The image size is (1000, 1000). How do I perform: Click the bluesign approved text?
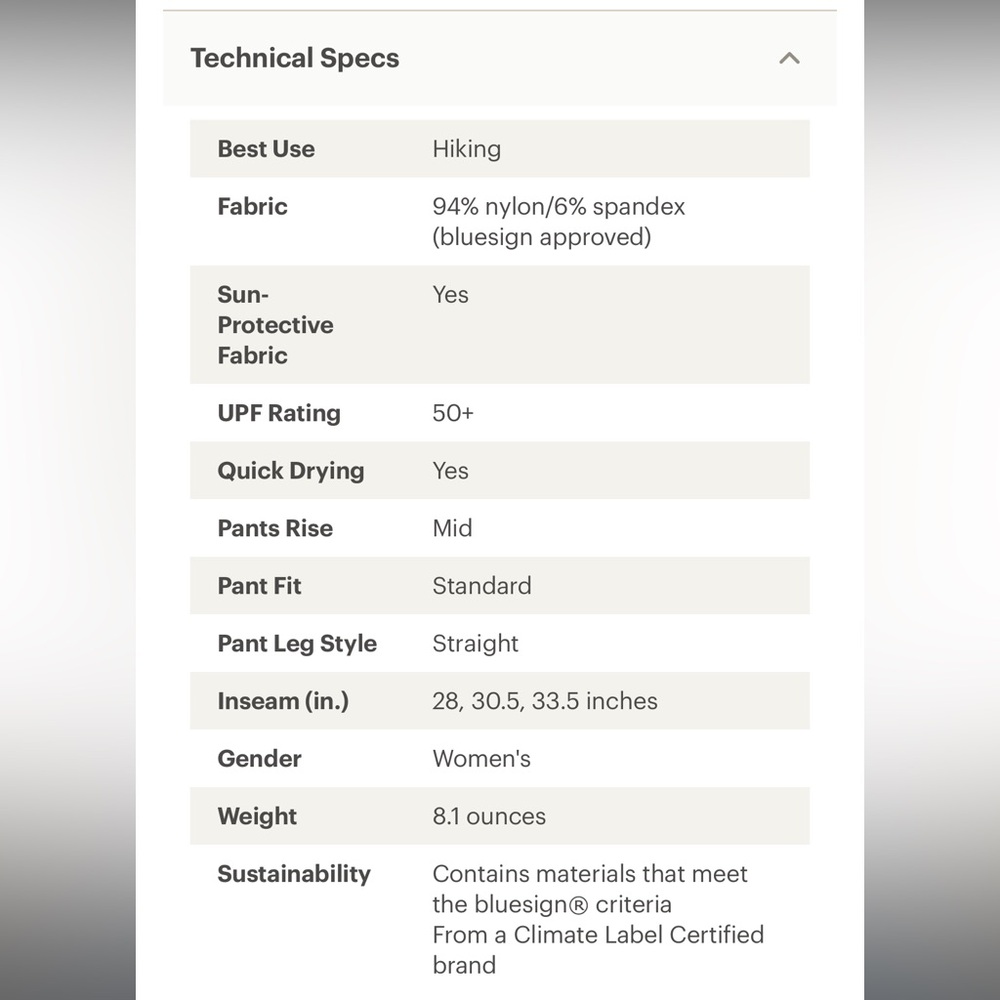(x=541, y=237)
